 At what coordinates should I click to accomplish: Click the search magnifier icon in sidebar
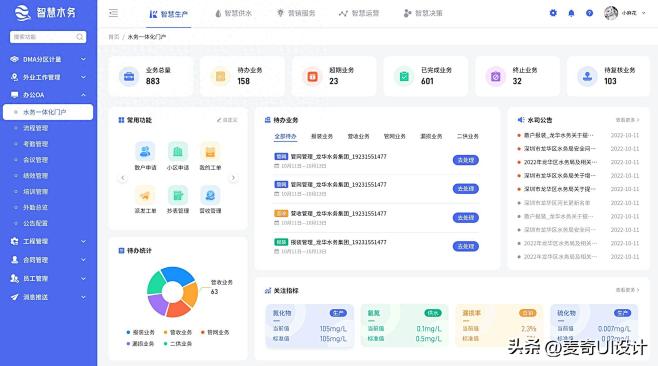tap(79, 37)
